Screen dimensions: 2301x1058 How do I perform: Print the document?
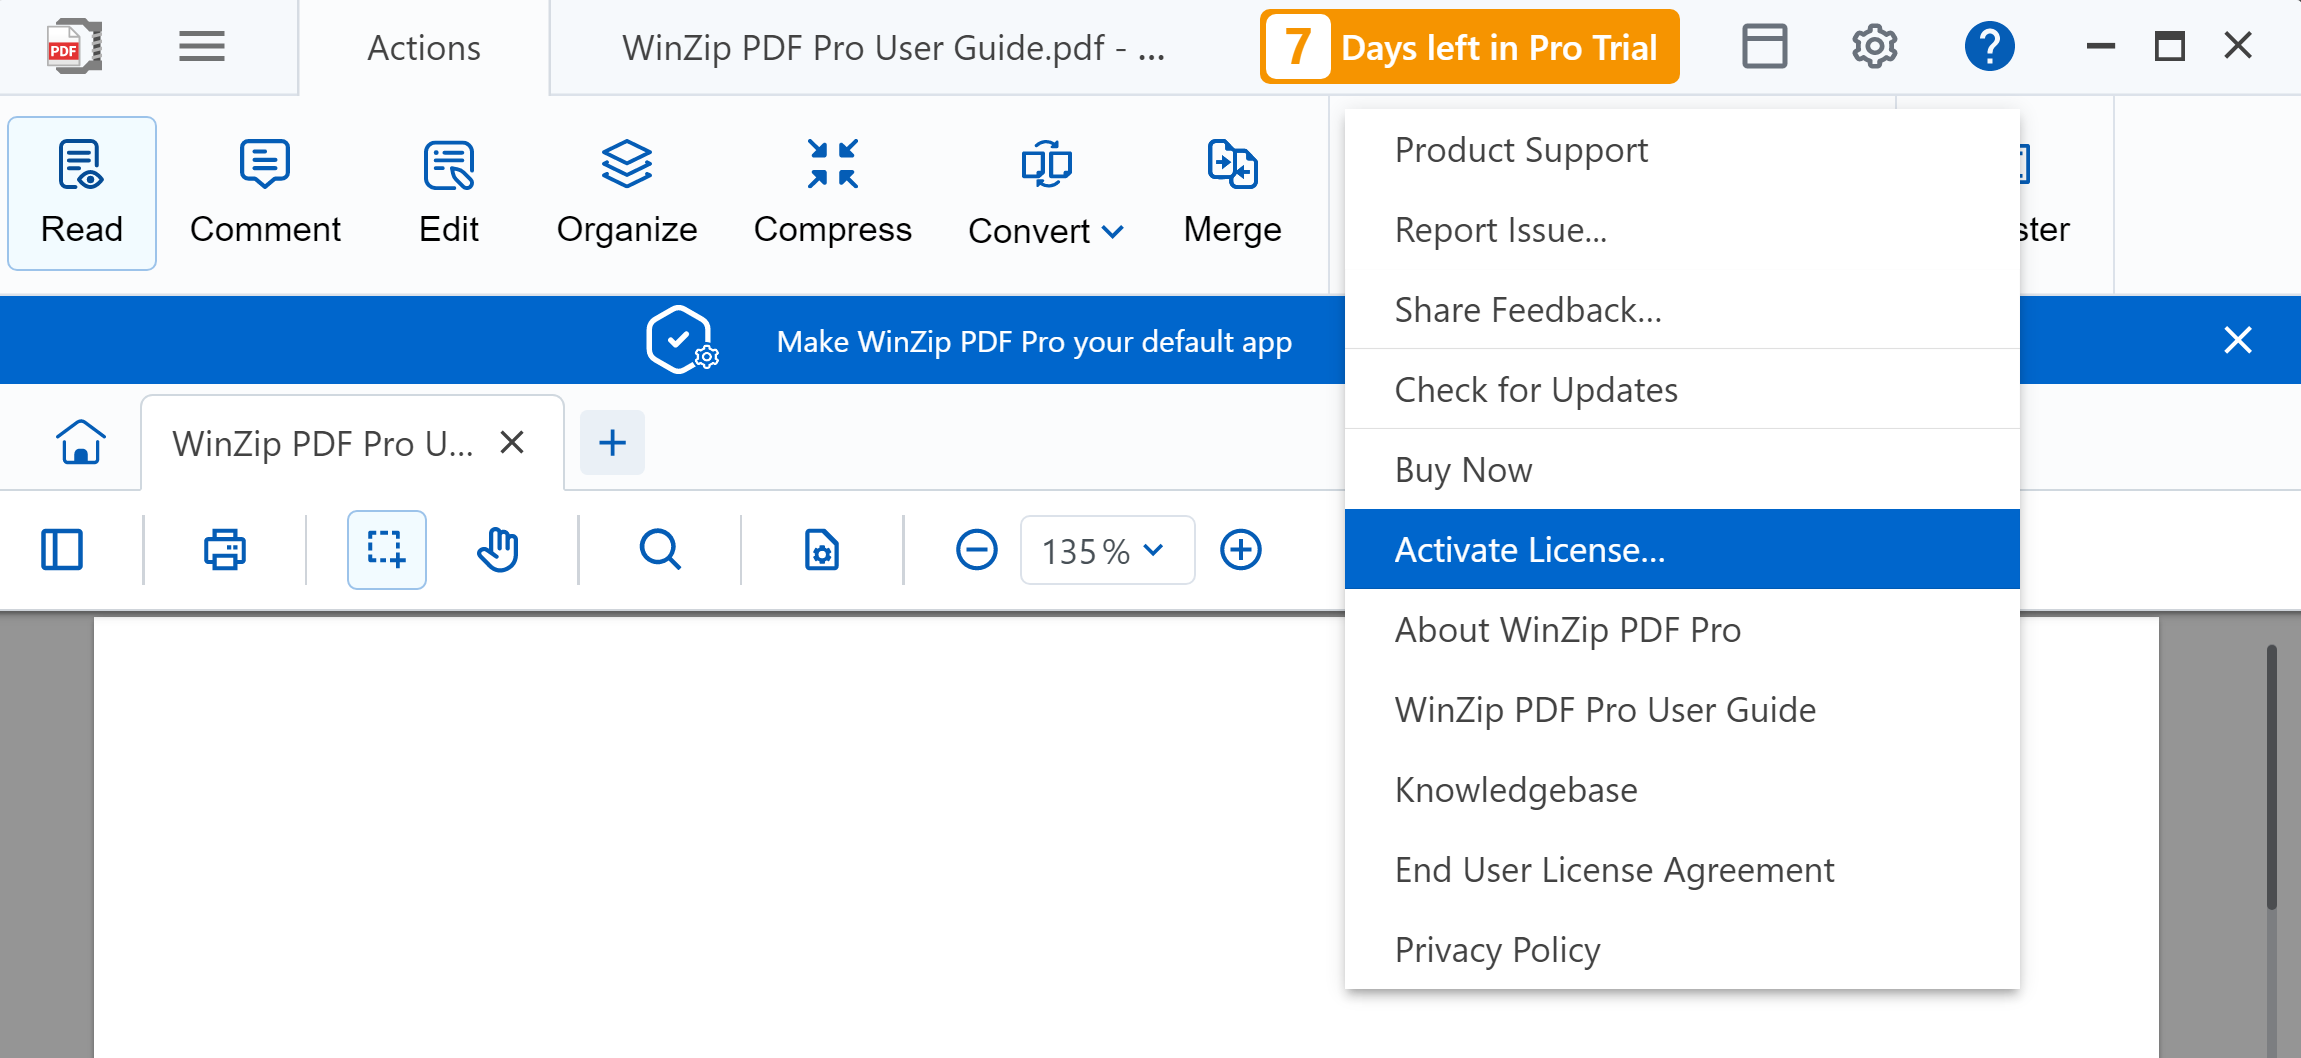224,550
